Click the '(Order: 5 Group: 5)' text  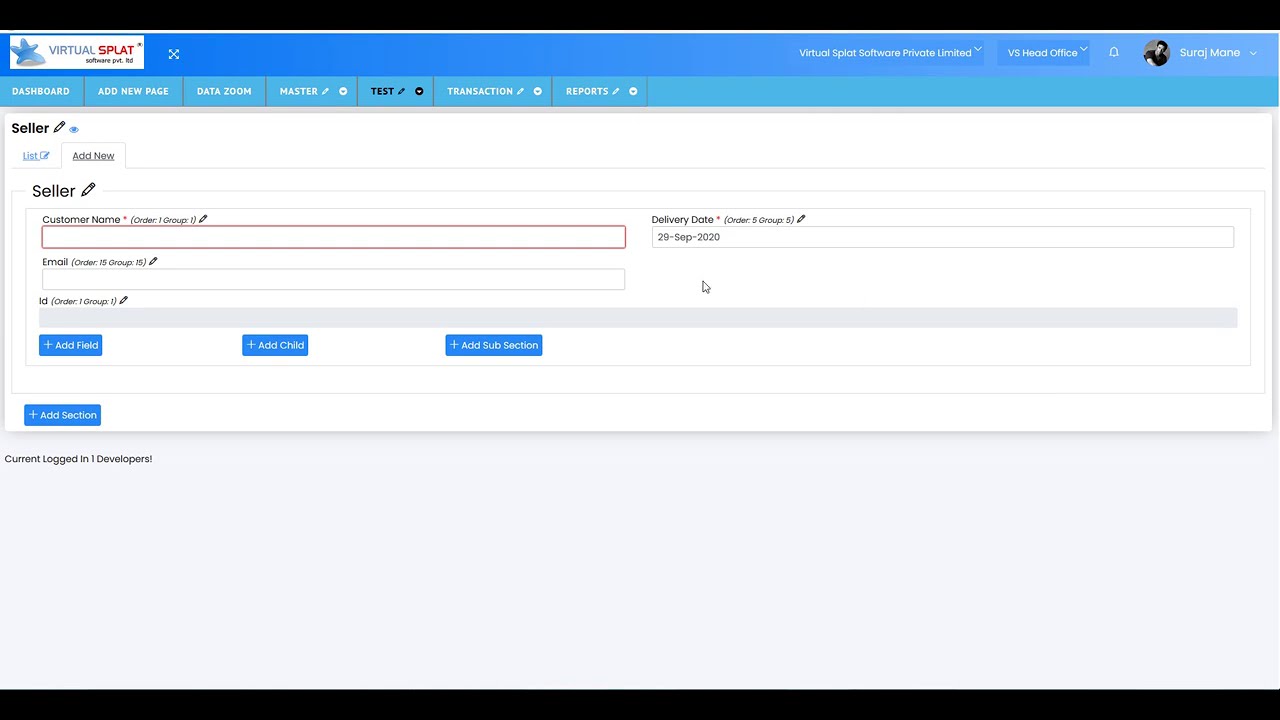759,220
